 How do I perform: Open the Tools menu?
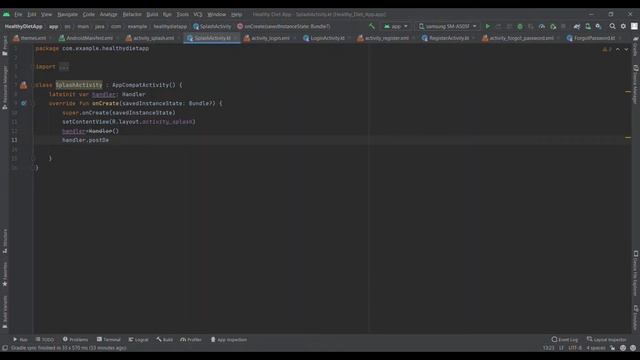tap(182, 14)
